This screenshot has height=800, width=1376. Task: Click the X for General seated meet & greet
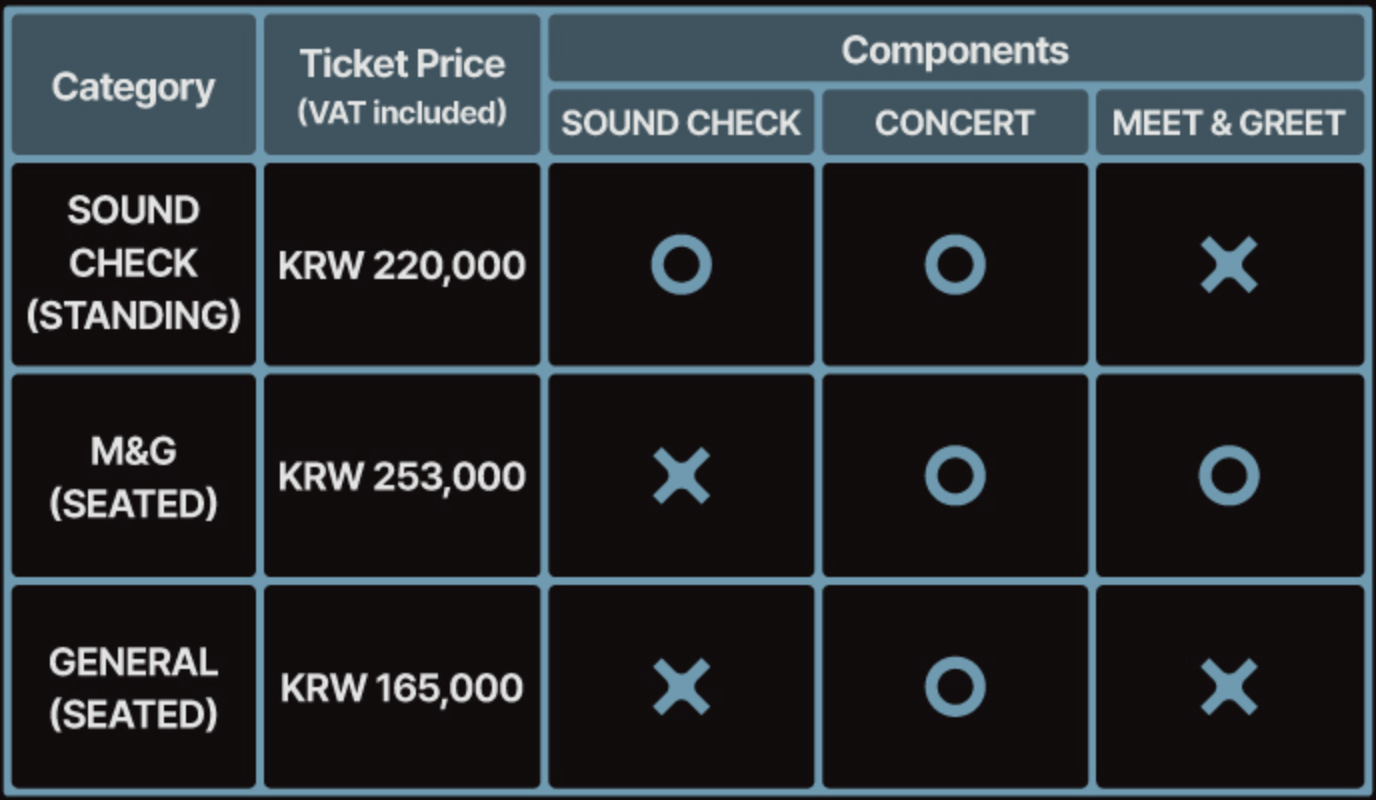coord(1229,687)
